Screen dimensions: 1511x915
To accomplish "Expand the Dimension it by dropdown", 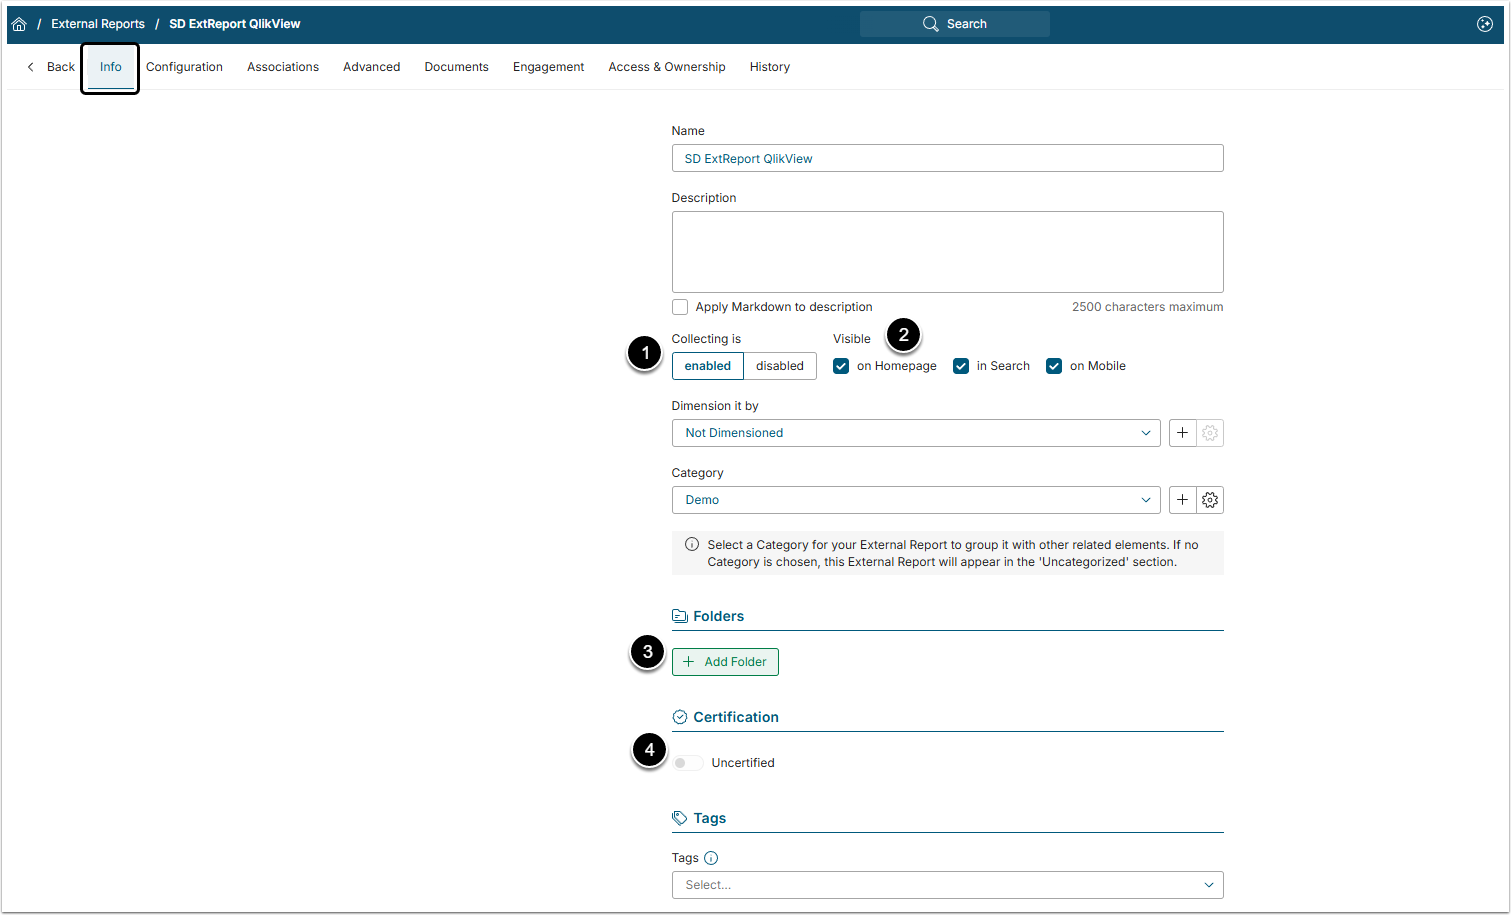I will [915, 433].
